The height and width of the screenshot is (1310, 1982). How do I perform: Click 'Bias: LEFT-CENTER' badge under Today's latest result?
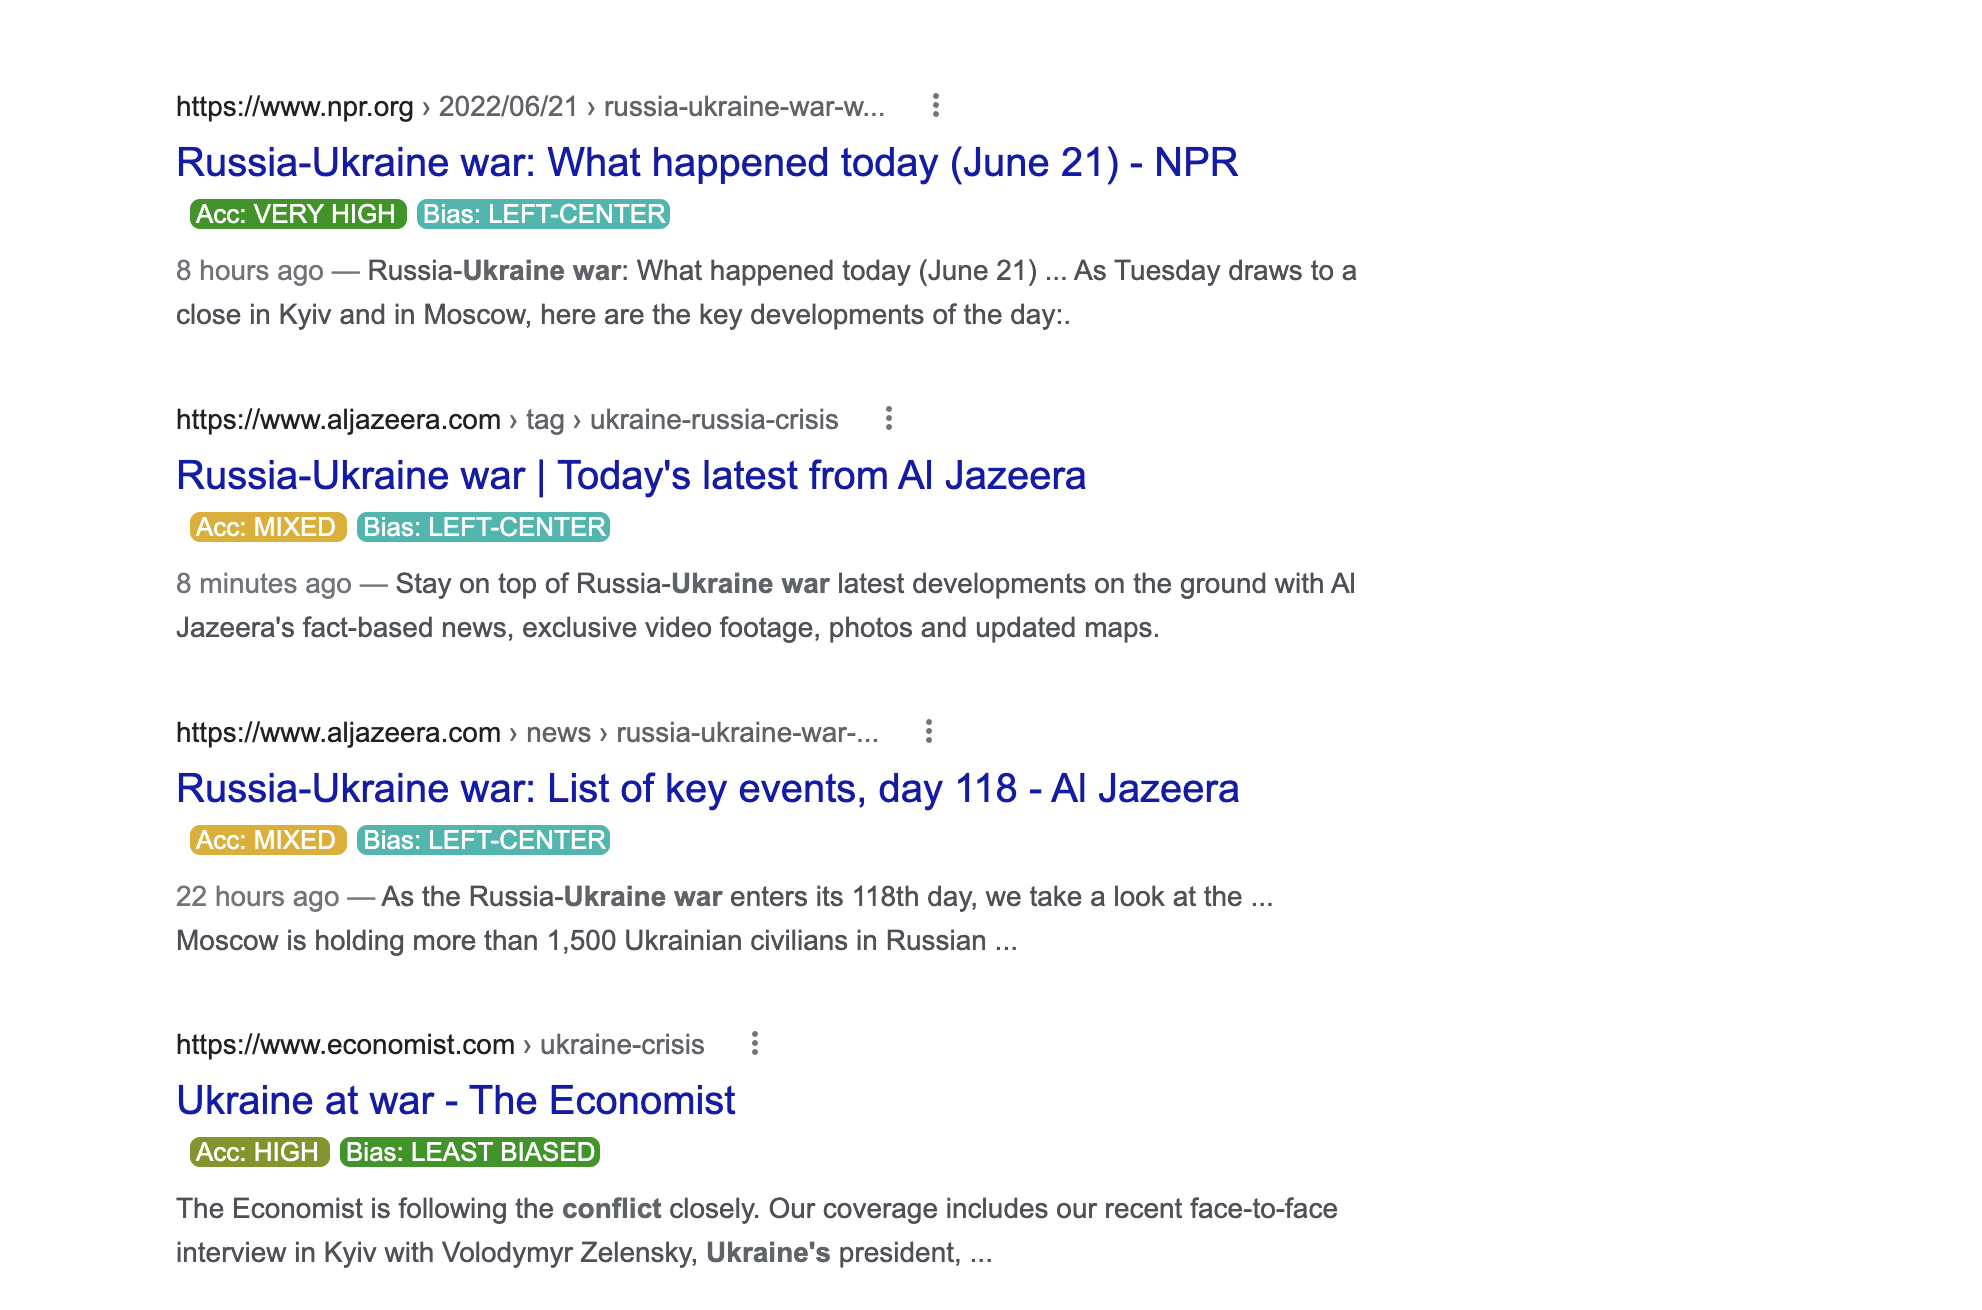tap(483, 527)
